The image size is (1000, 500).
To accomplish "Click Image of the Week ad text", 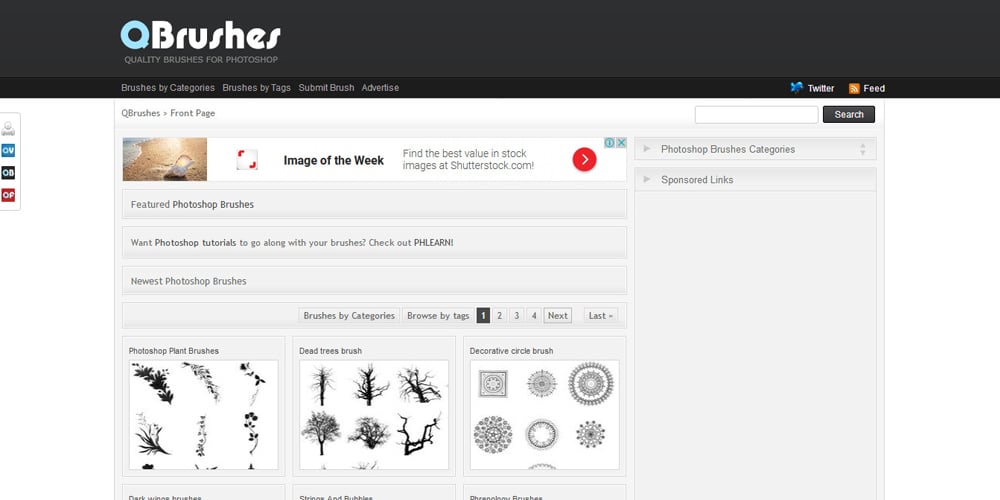I will pyautogui.click(x=334, y=160).
